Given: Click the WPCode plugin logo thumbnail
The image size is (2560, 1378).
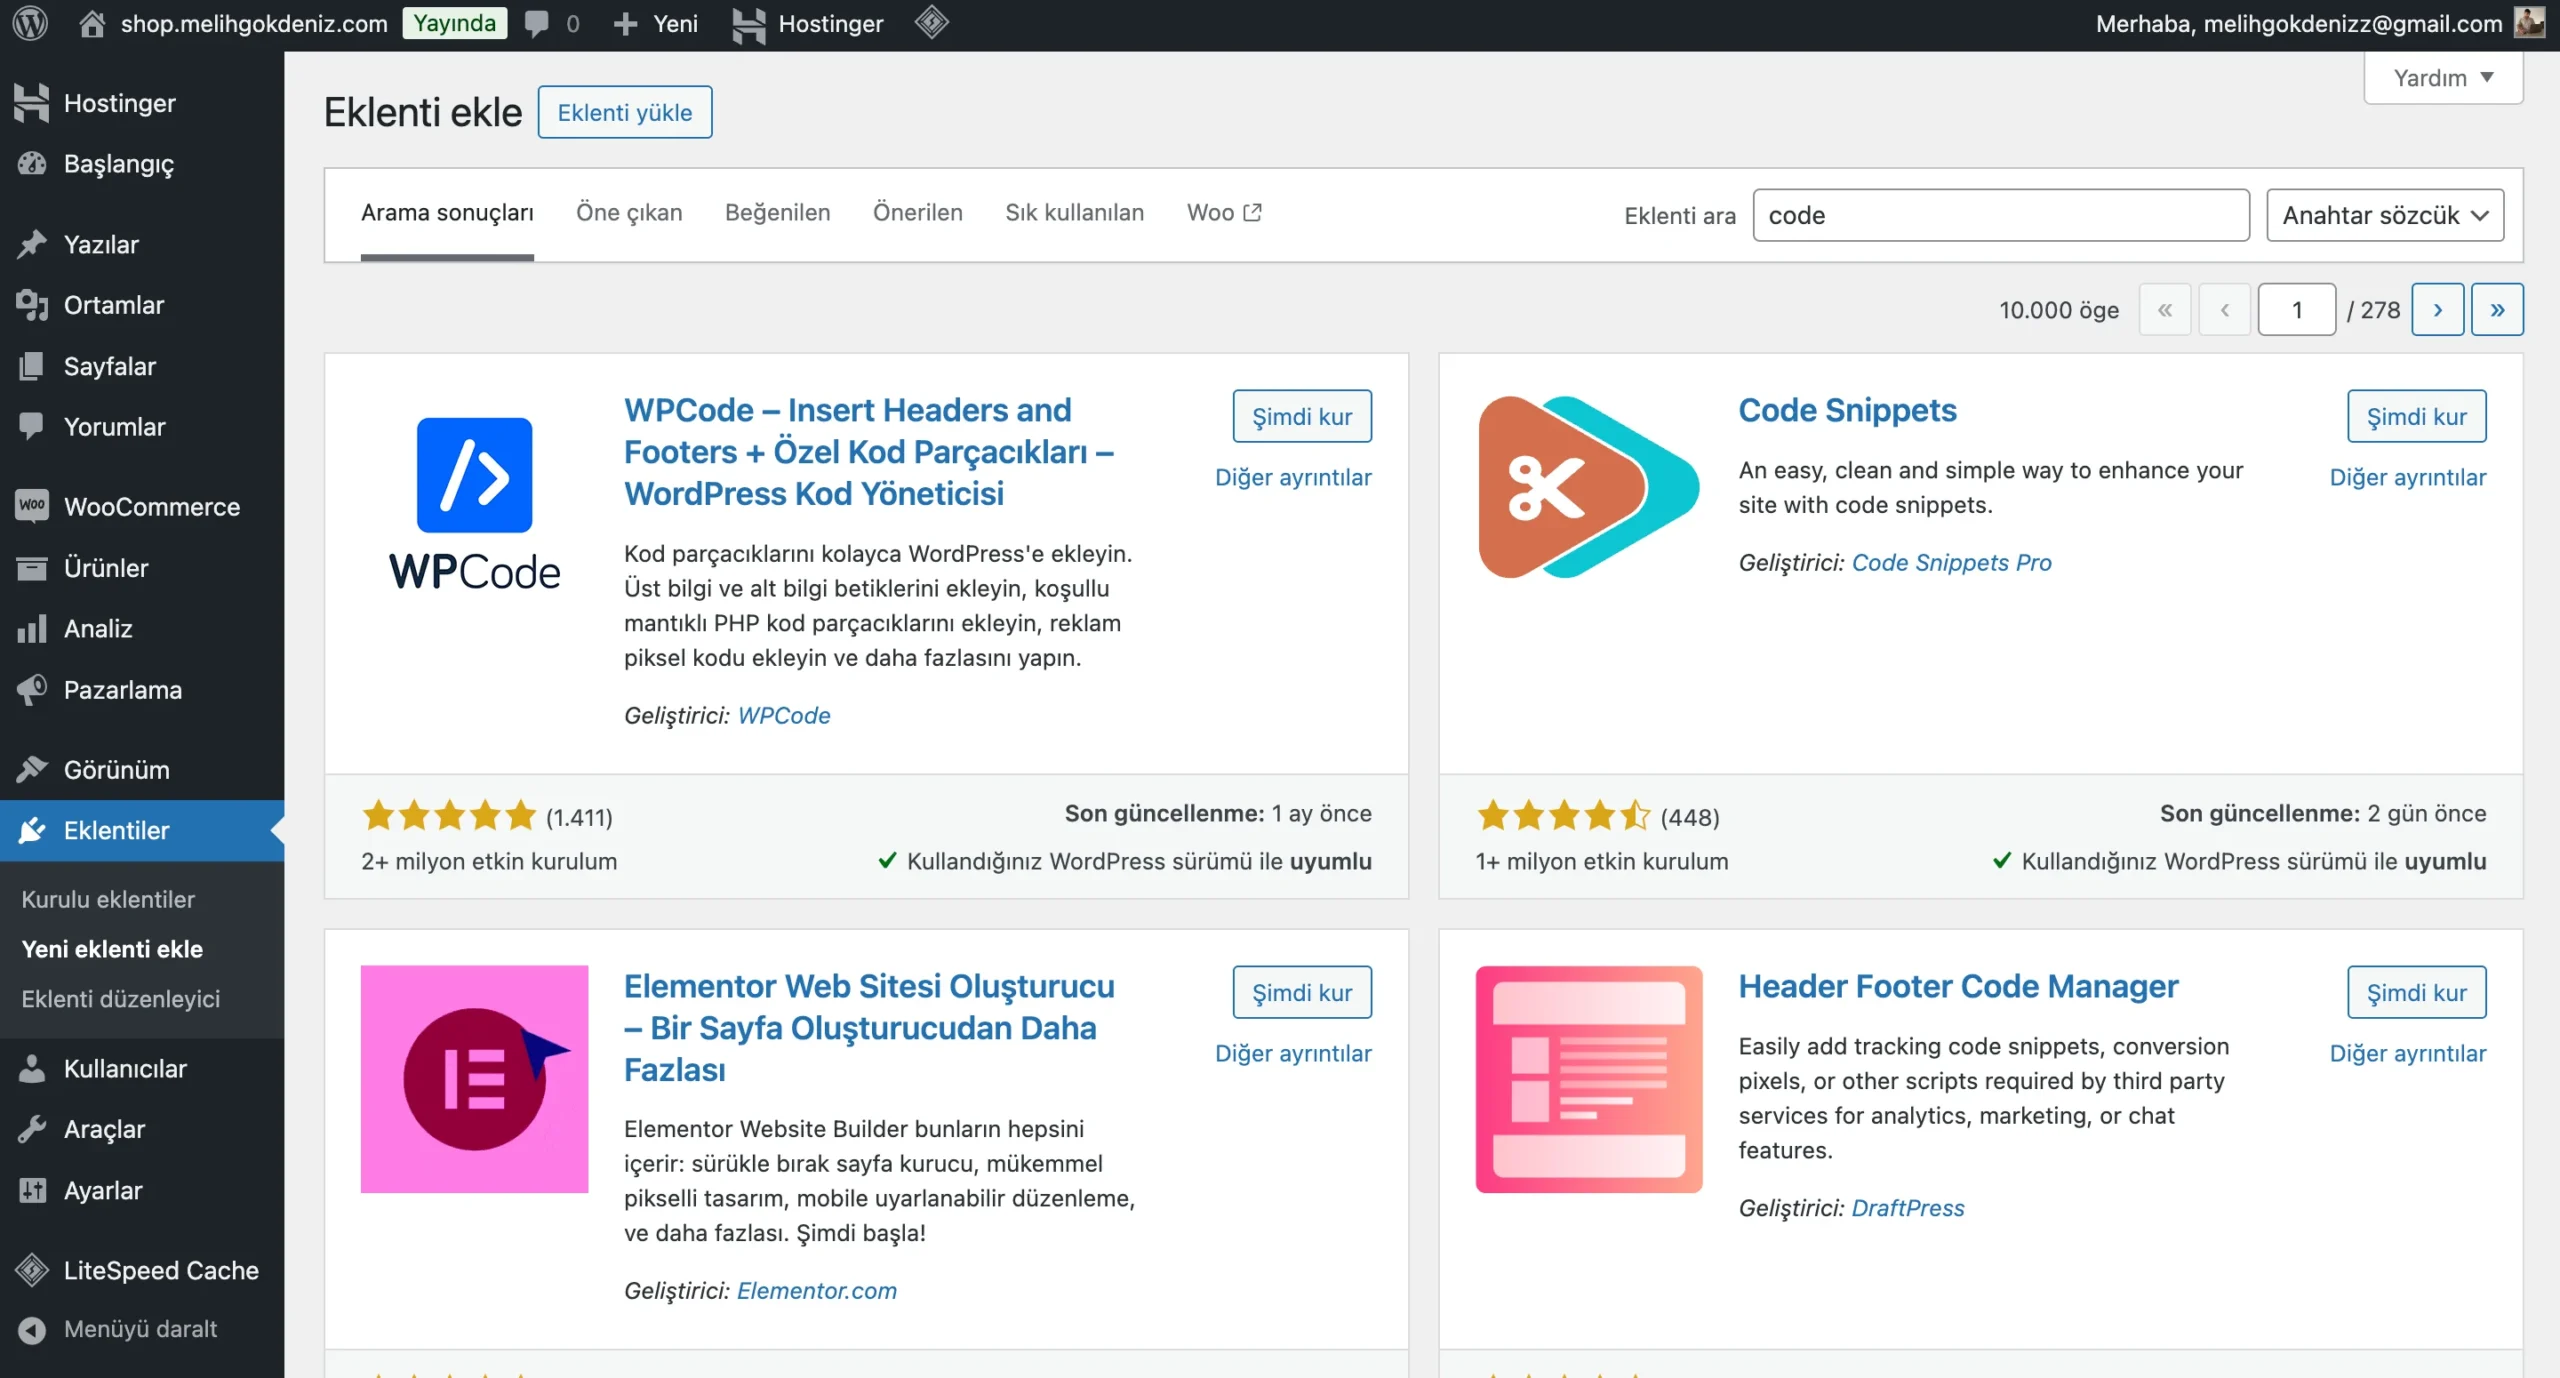Looking at the screenshot, I should pos(474,503).
